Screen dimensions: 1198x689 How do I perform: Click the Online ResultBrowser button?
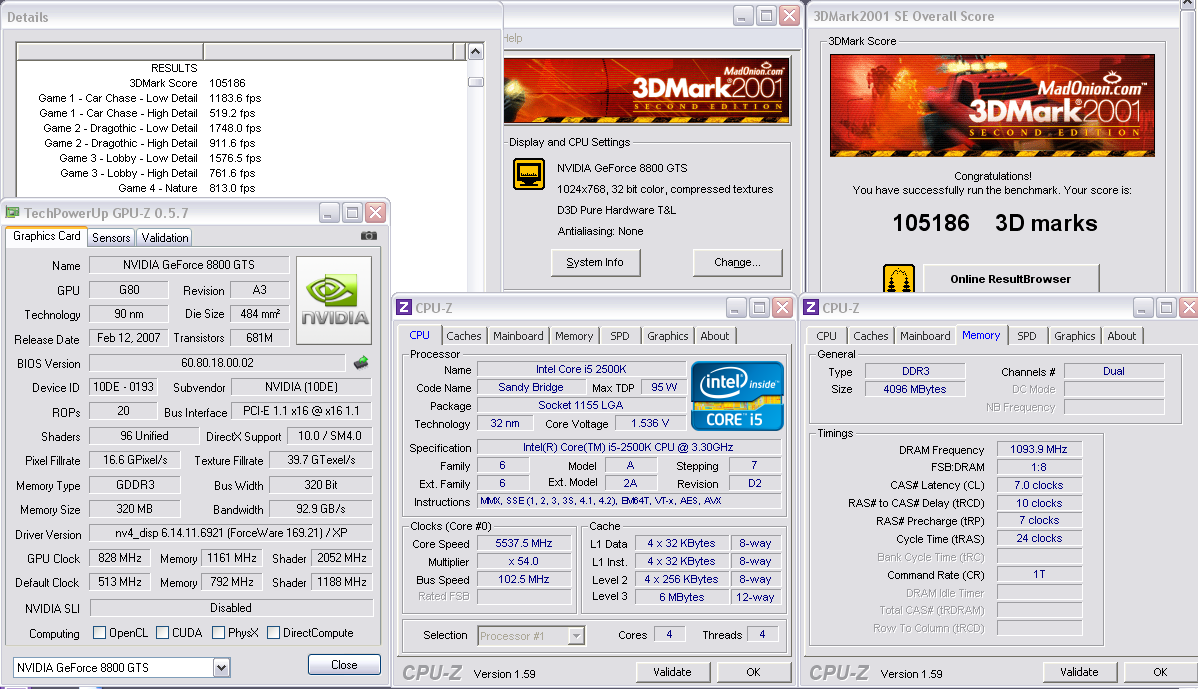point(1011,279)
